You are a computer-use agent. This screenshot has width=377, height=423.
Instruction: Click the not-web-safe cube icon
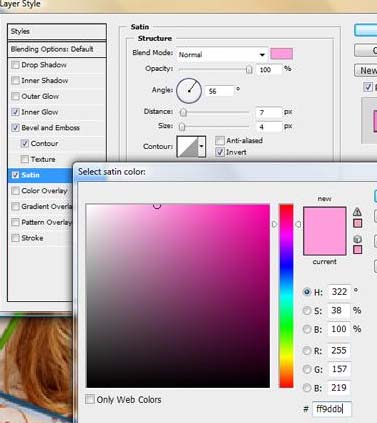pos(357,239)
